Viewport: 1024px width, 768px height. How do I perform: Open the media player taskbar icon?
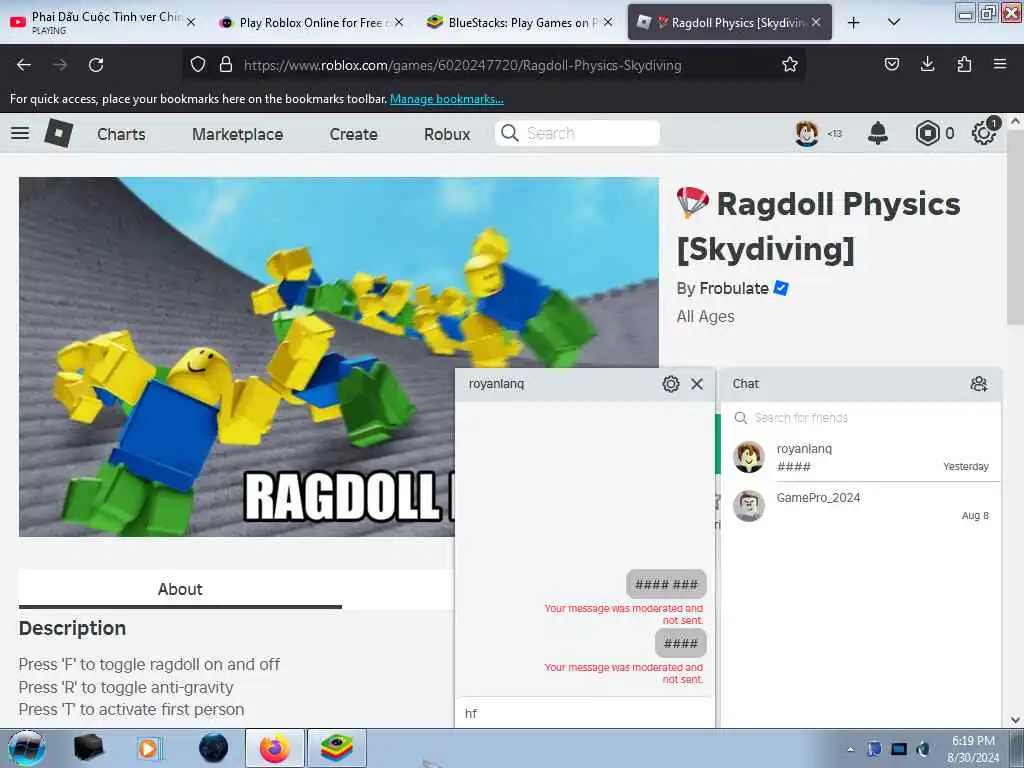click(x=150, y=748)
